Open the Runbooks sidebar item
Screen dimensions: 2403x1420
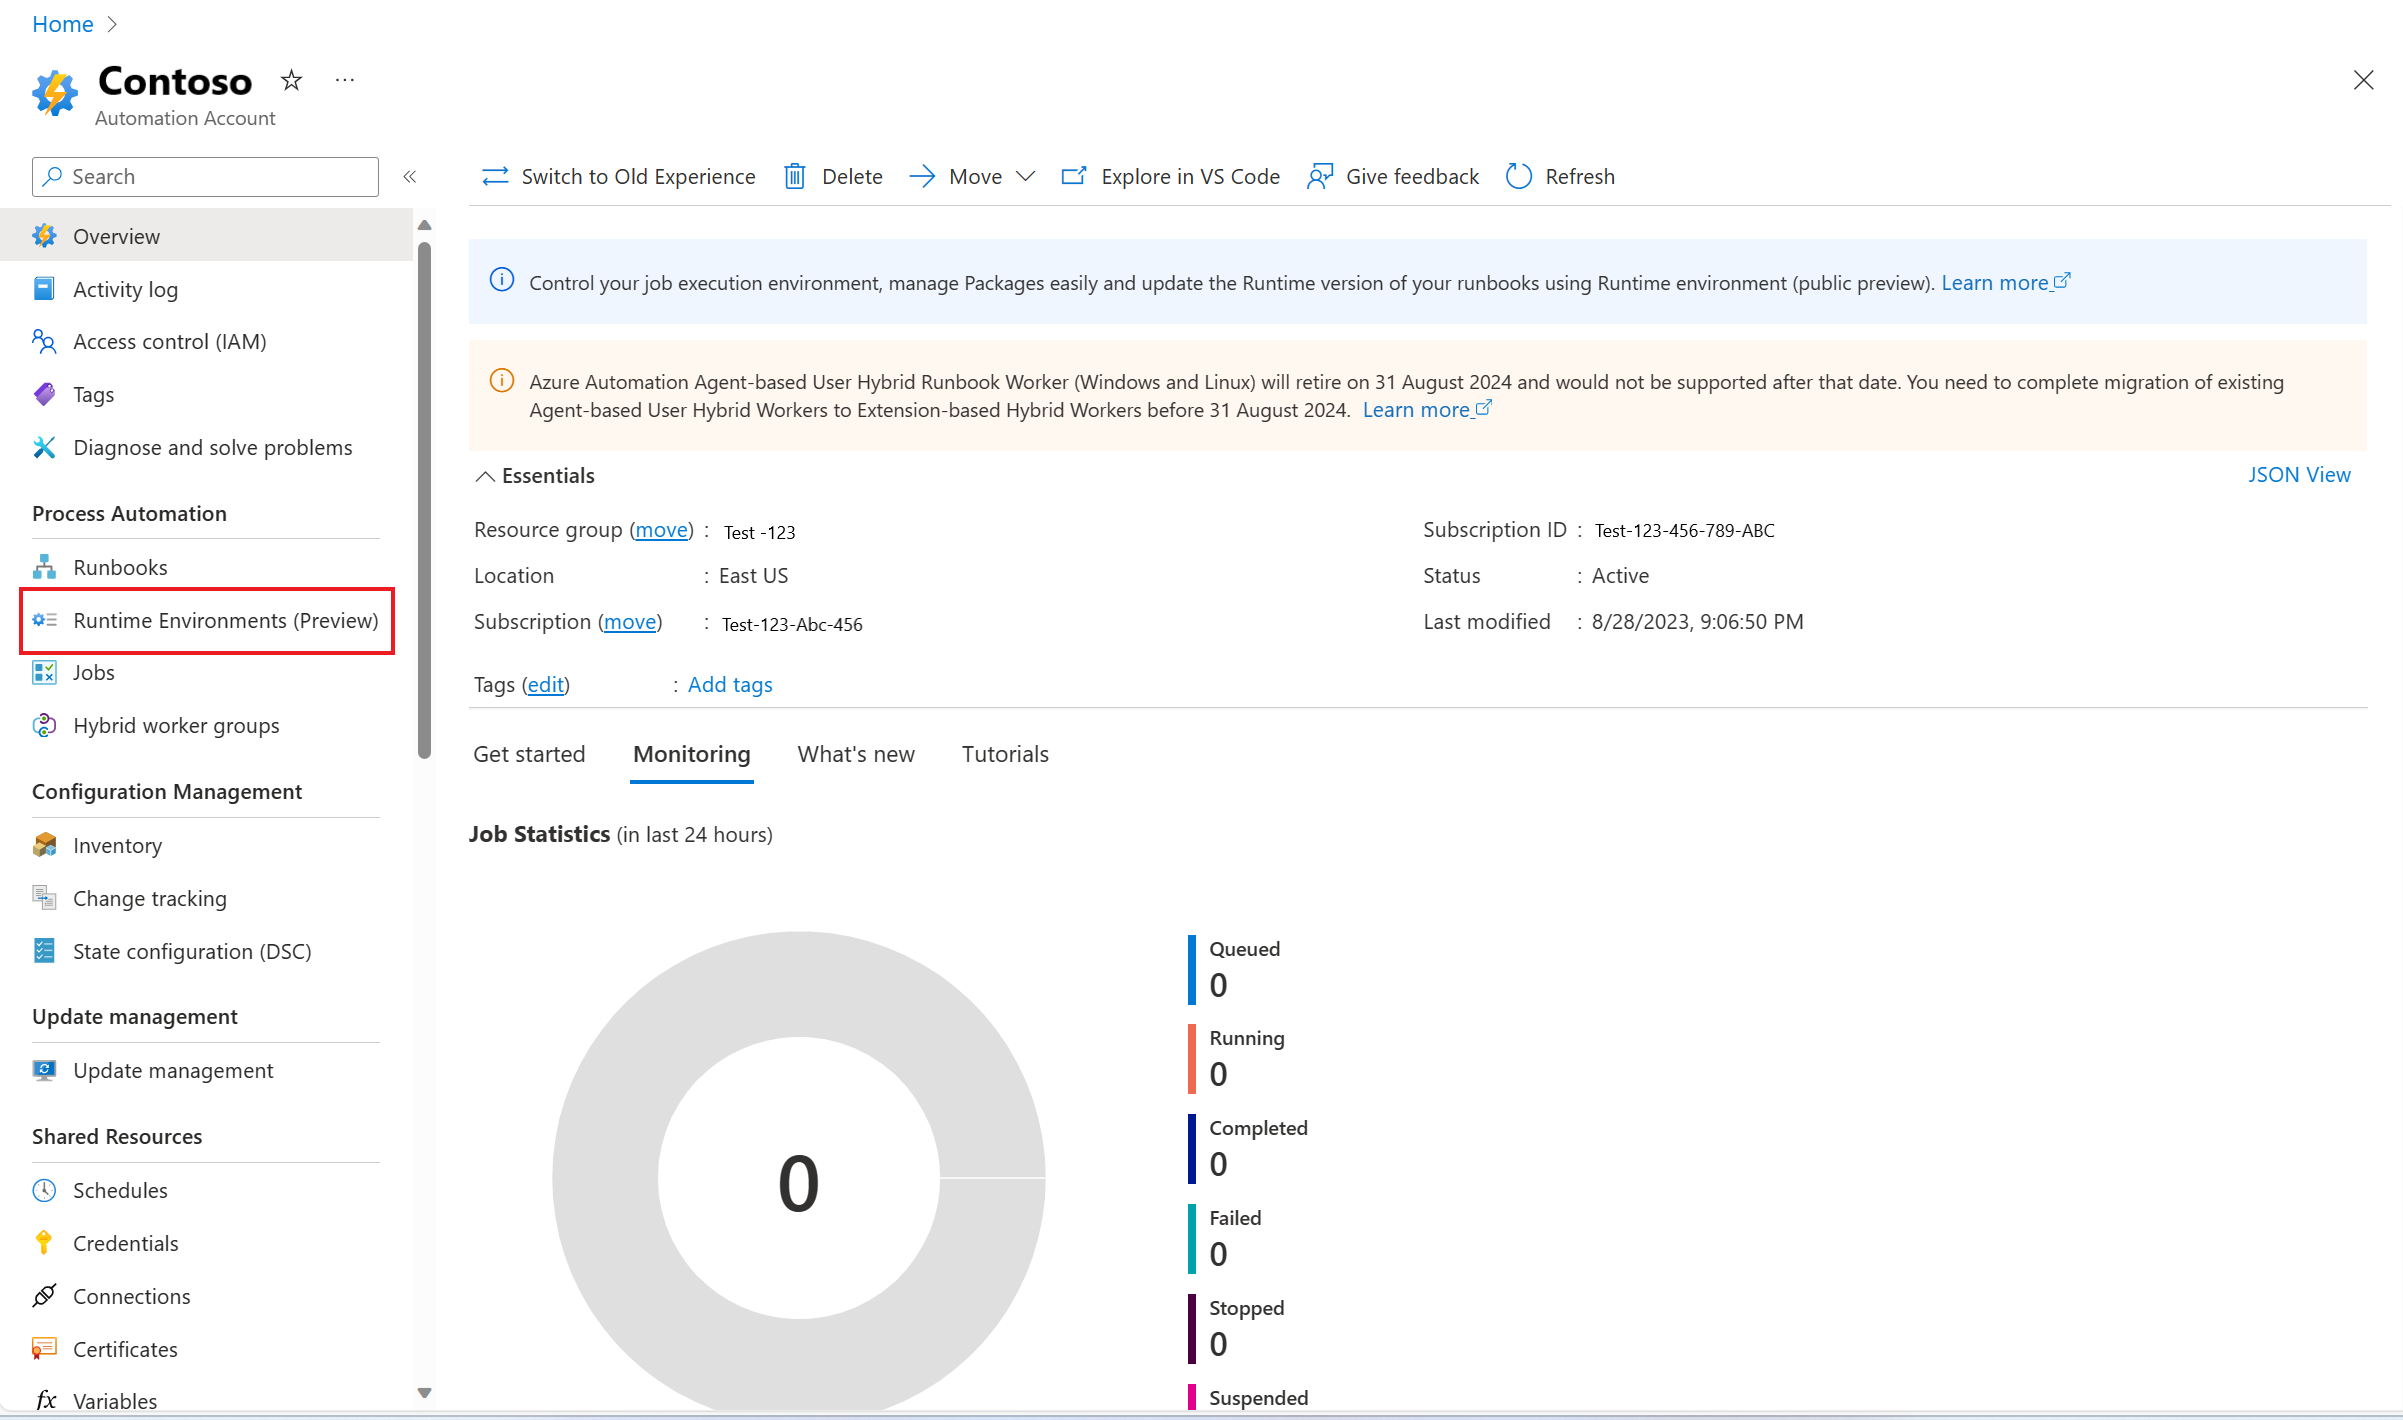pos(120,567)
